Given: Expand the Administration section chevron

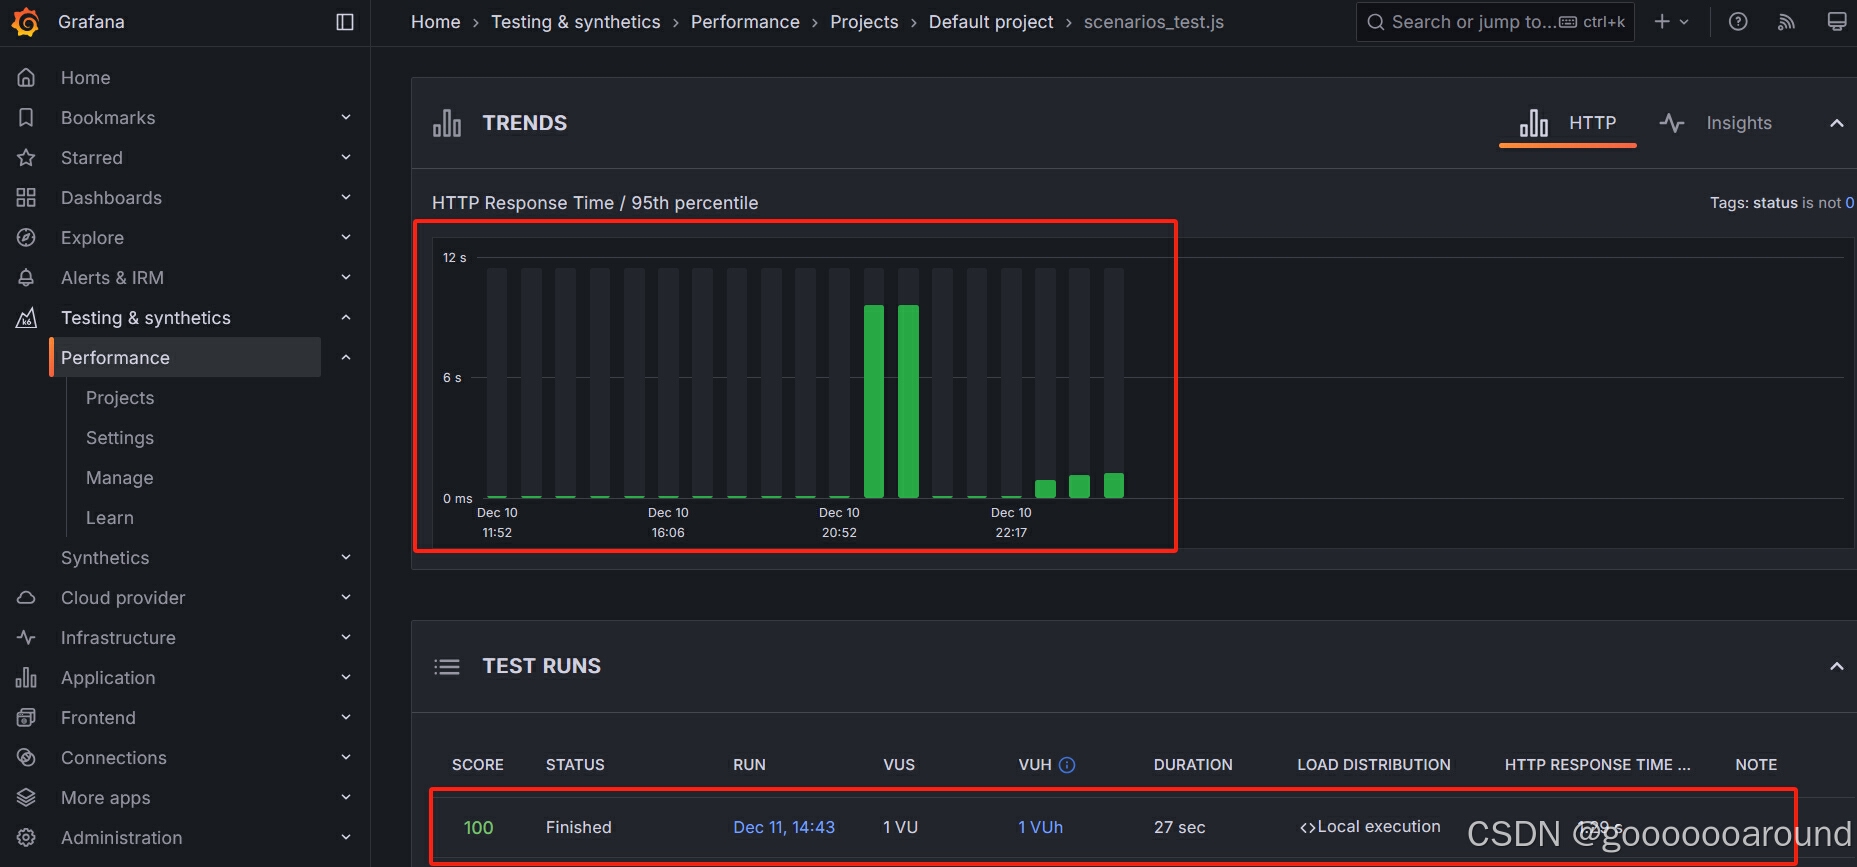Looking at the screenshot, I should 346,837.
